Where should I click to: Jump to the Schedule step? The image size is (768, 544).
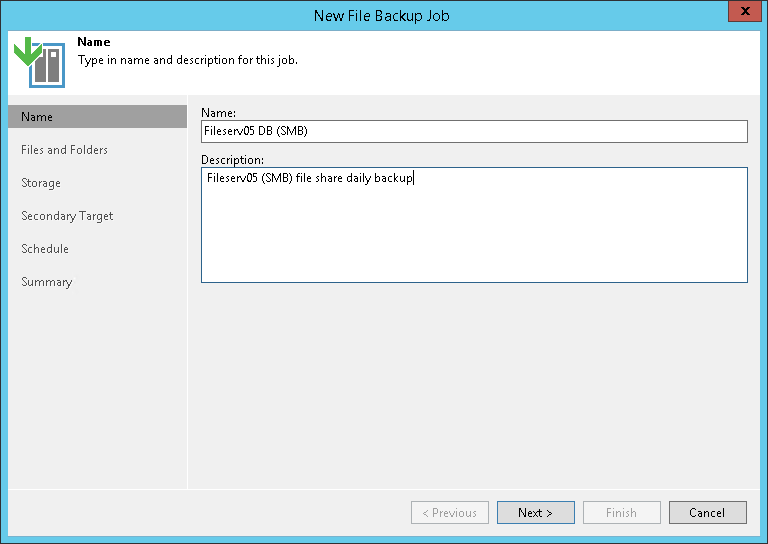point(45,249)
